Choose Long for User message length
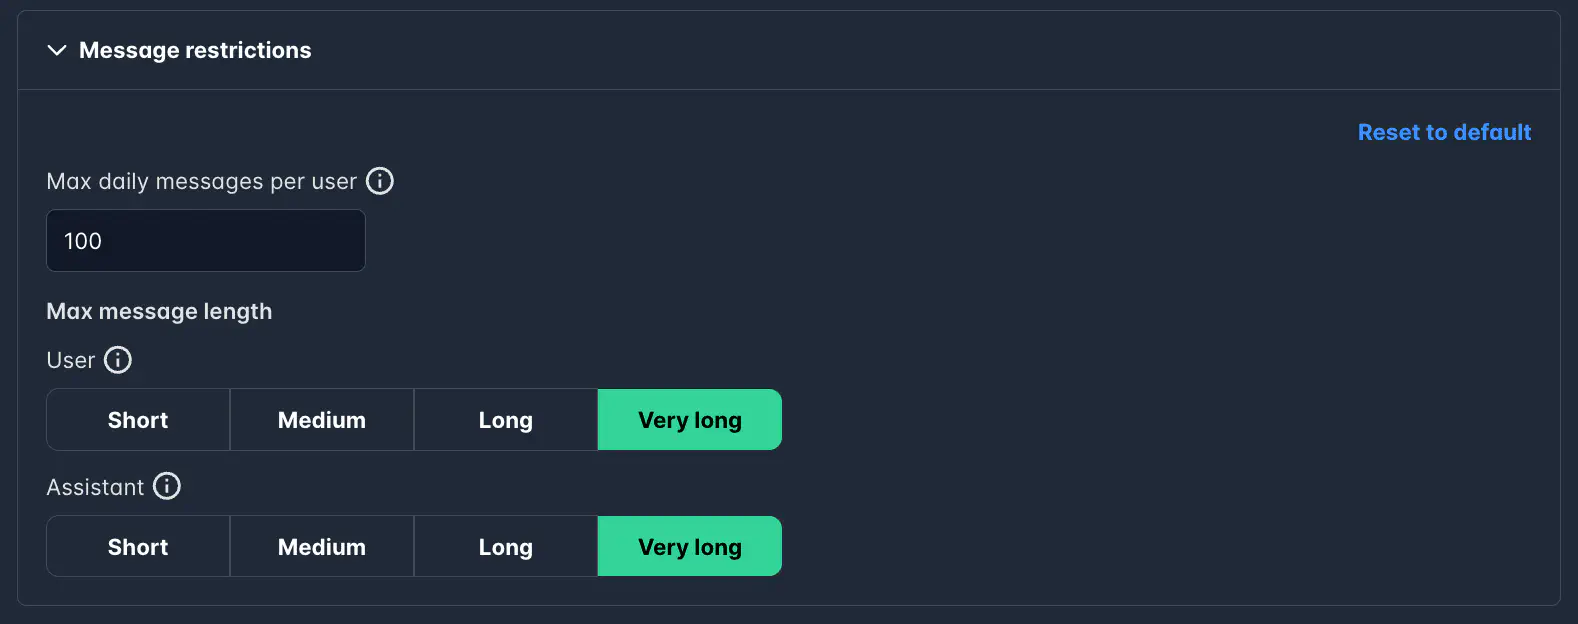Viewport: 1578px width, 624px height. (x=506, y=420)
